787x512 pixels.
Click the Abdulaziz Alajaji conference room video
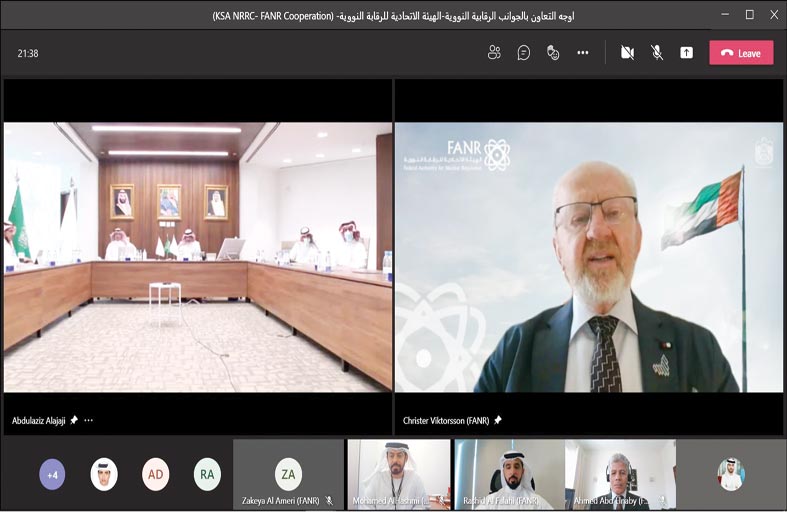click(198, 256)
